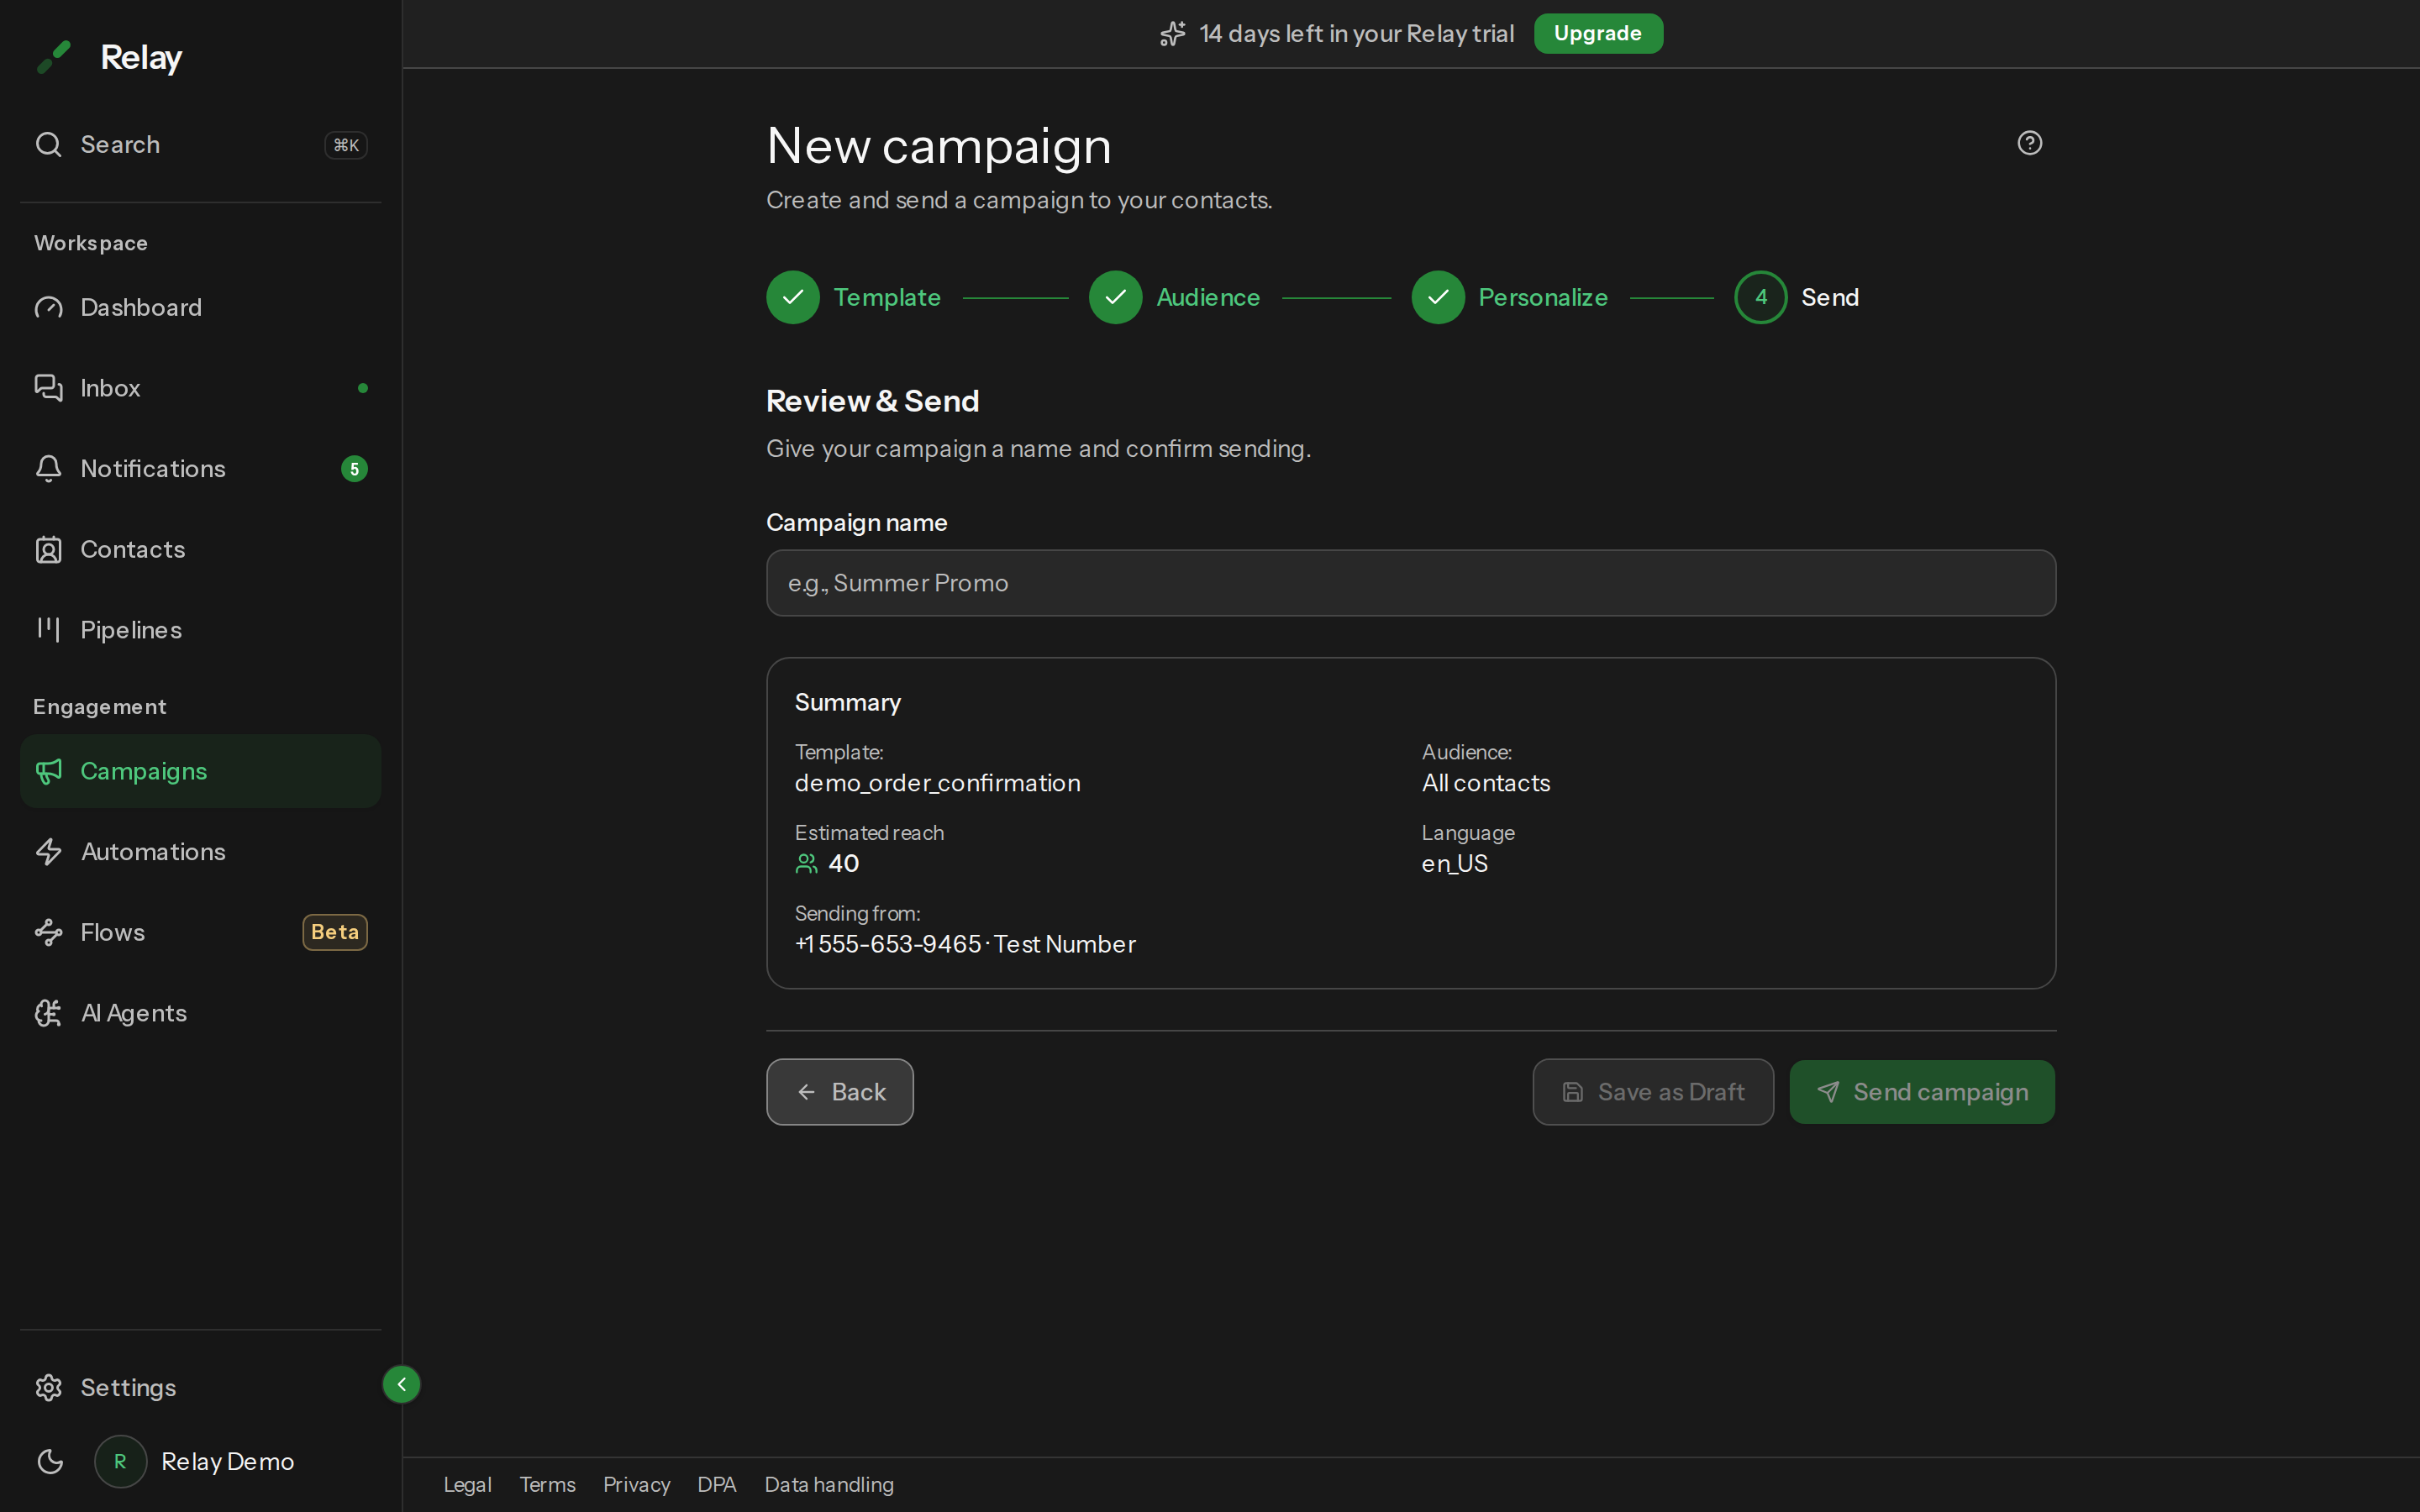Open the Privacy footer link

636,1484
